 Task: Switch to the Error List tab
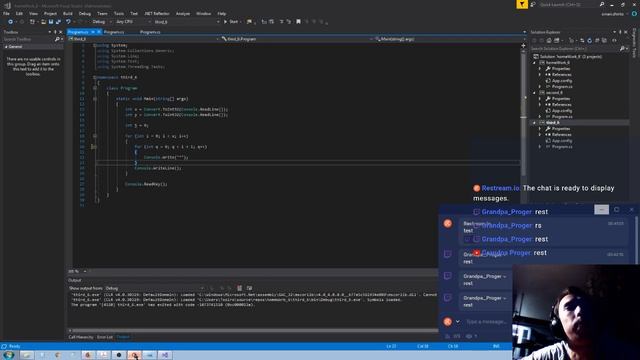coord(105,337)
